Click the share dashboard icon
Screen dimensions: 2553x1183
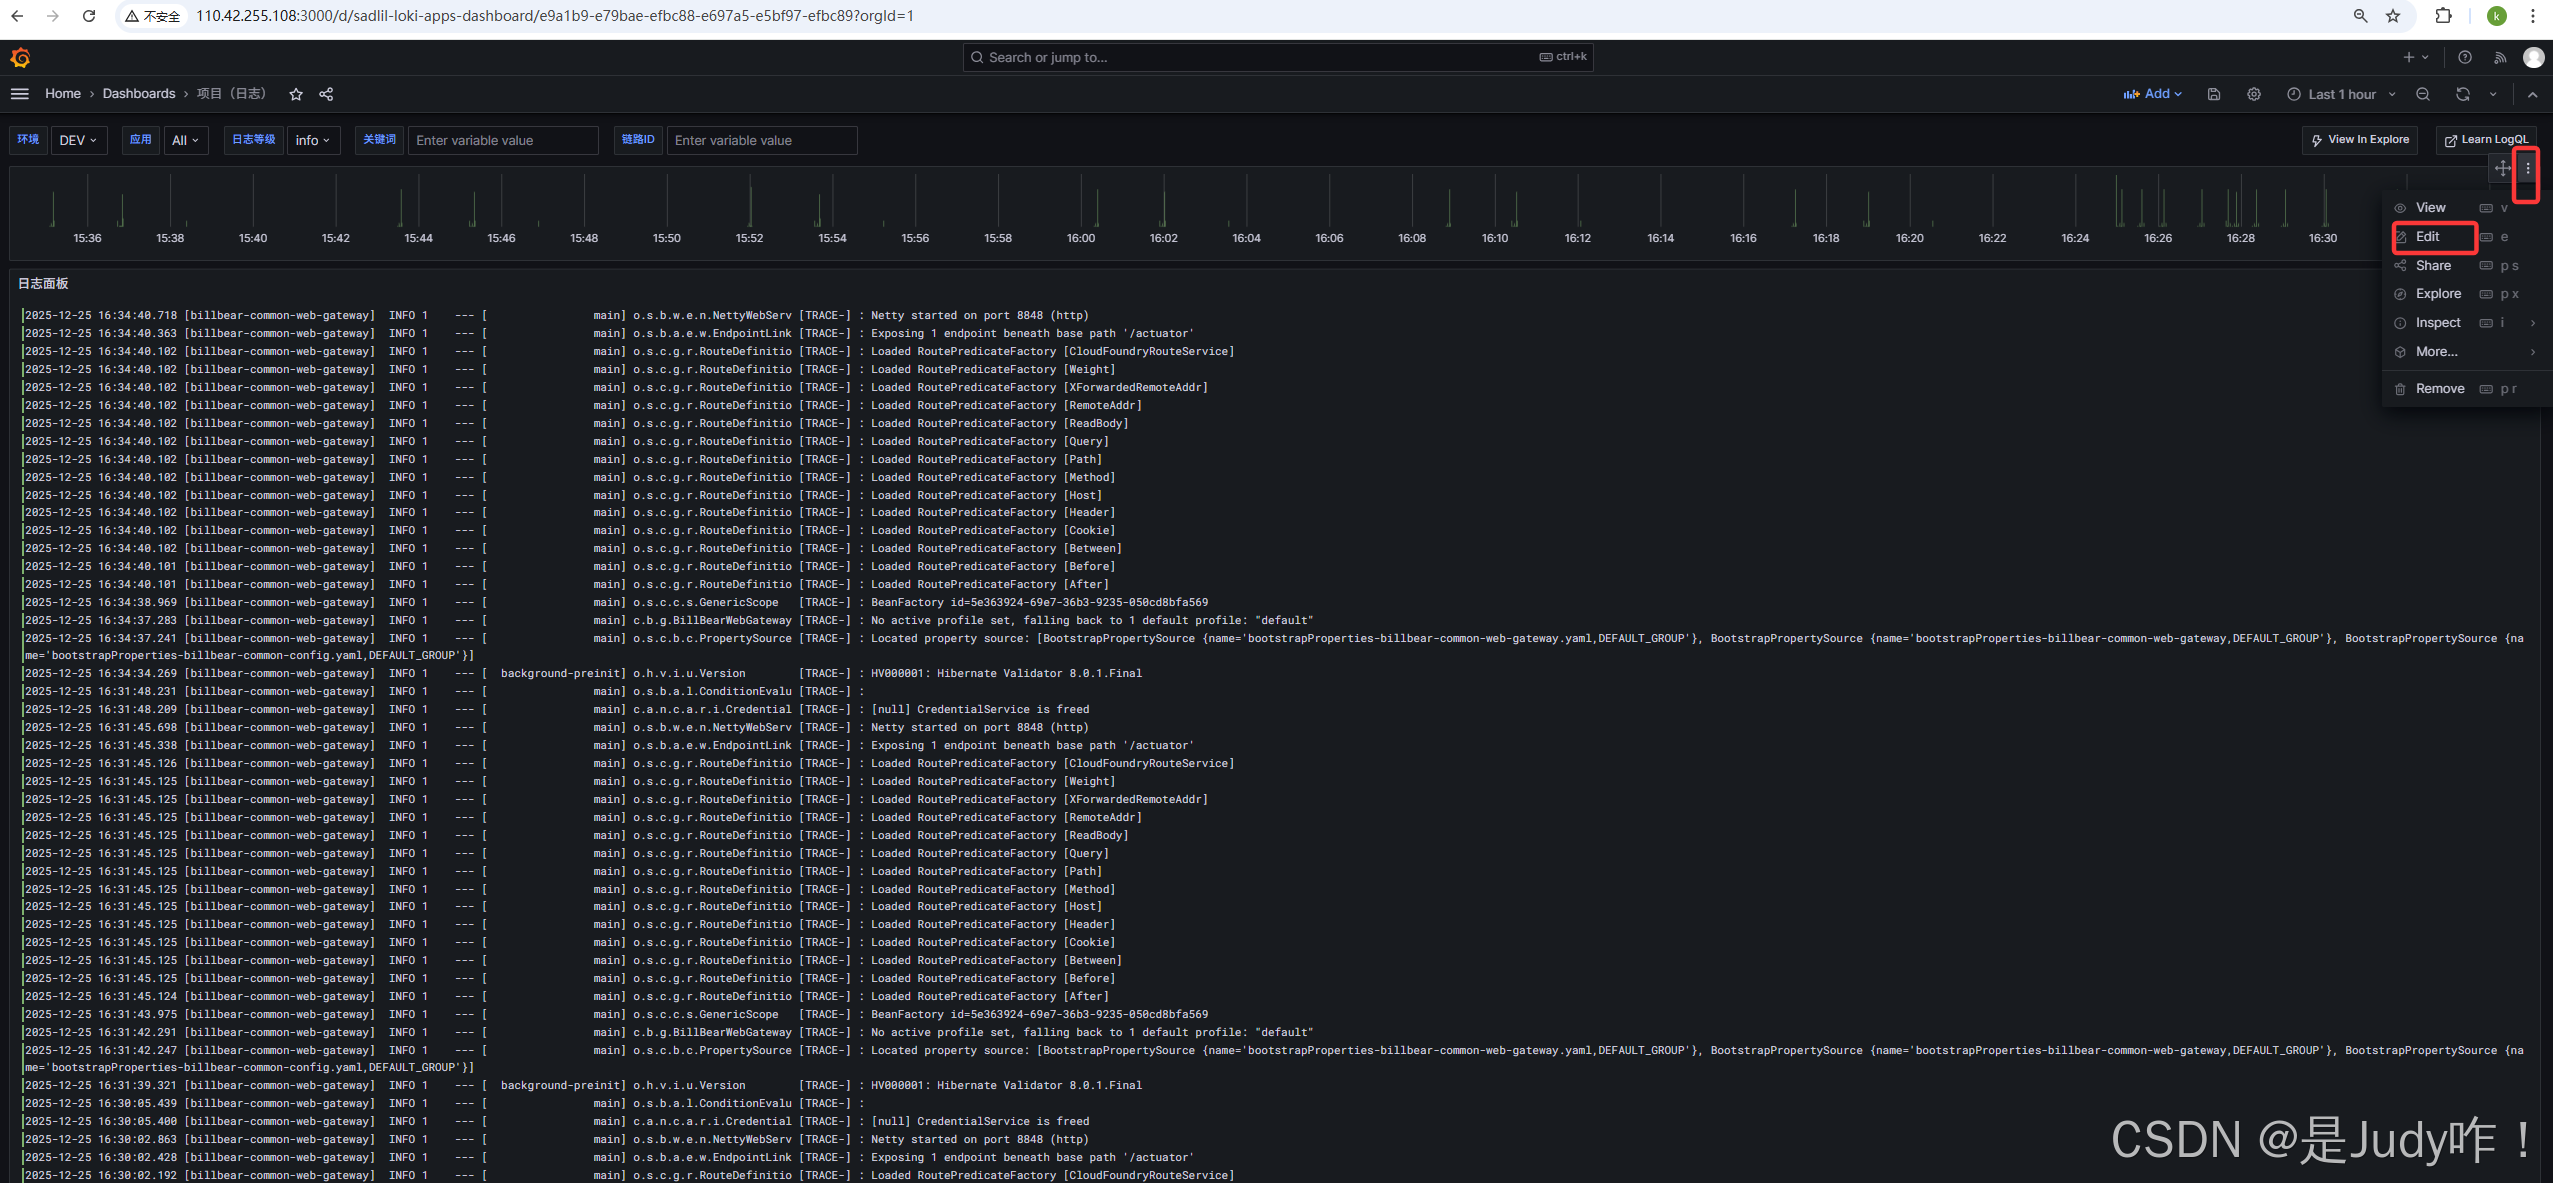[326, 94]
